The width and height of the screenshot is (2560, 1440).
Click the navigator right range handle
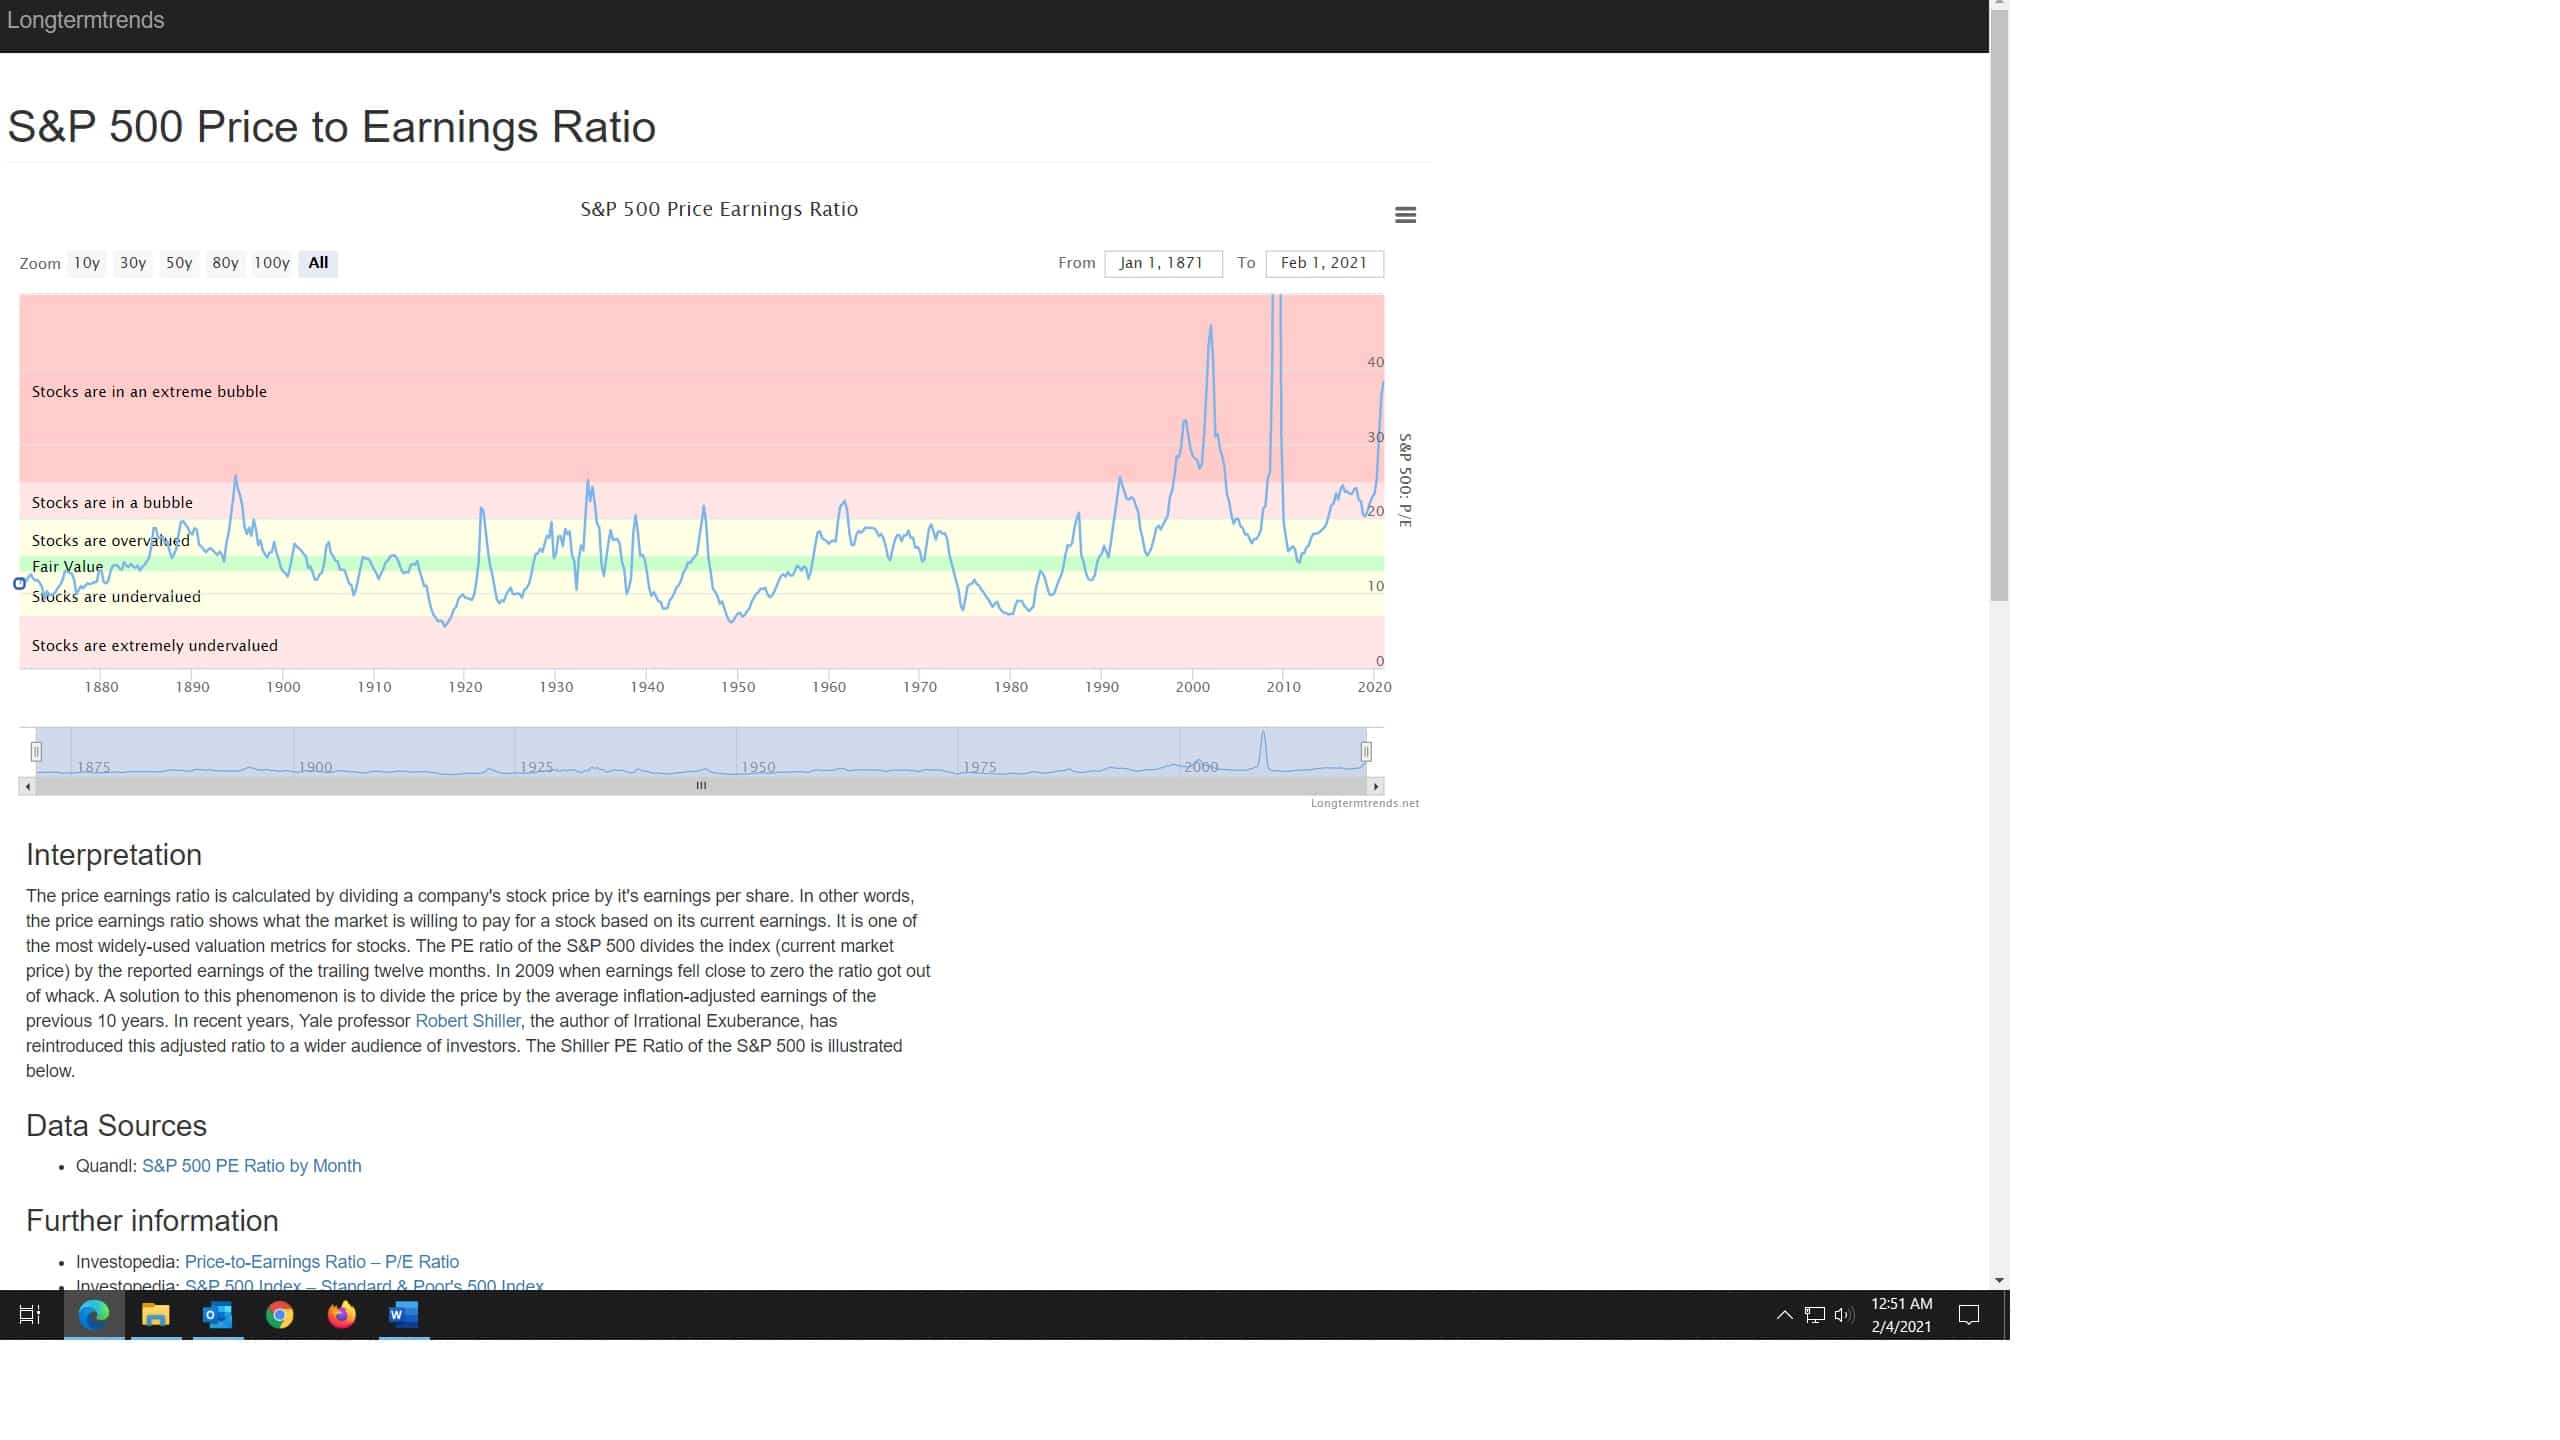(x=1366, y=751)
